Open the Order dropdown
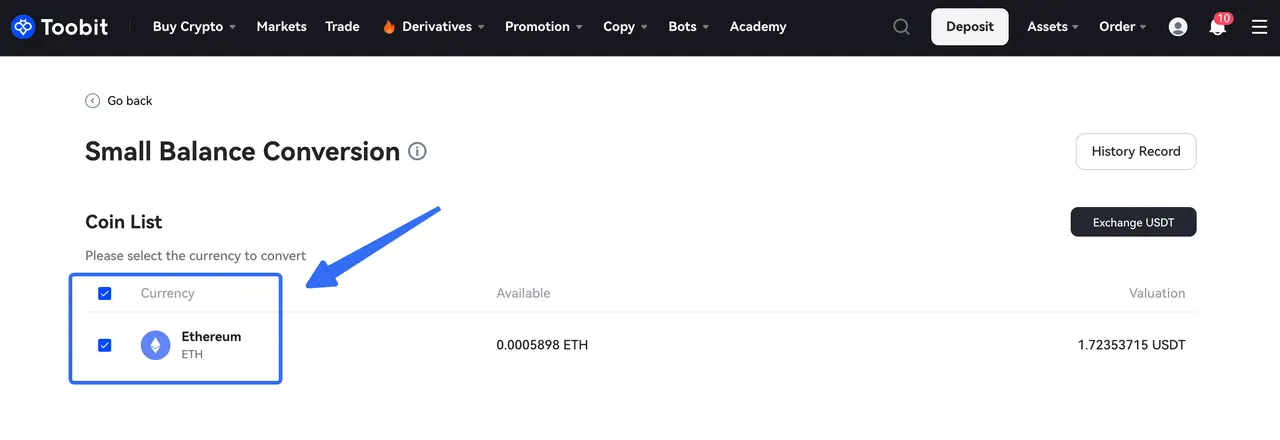The width and height of the screenshot is (1280, 440). (1122, 27)
